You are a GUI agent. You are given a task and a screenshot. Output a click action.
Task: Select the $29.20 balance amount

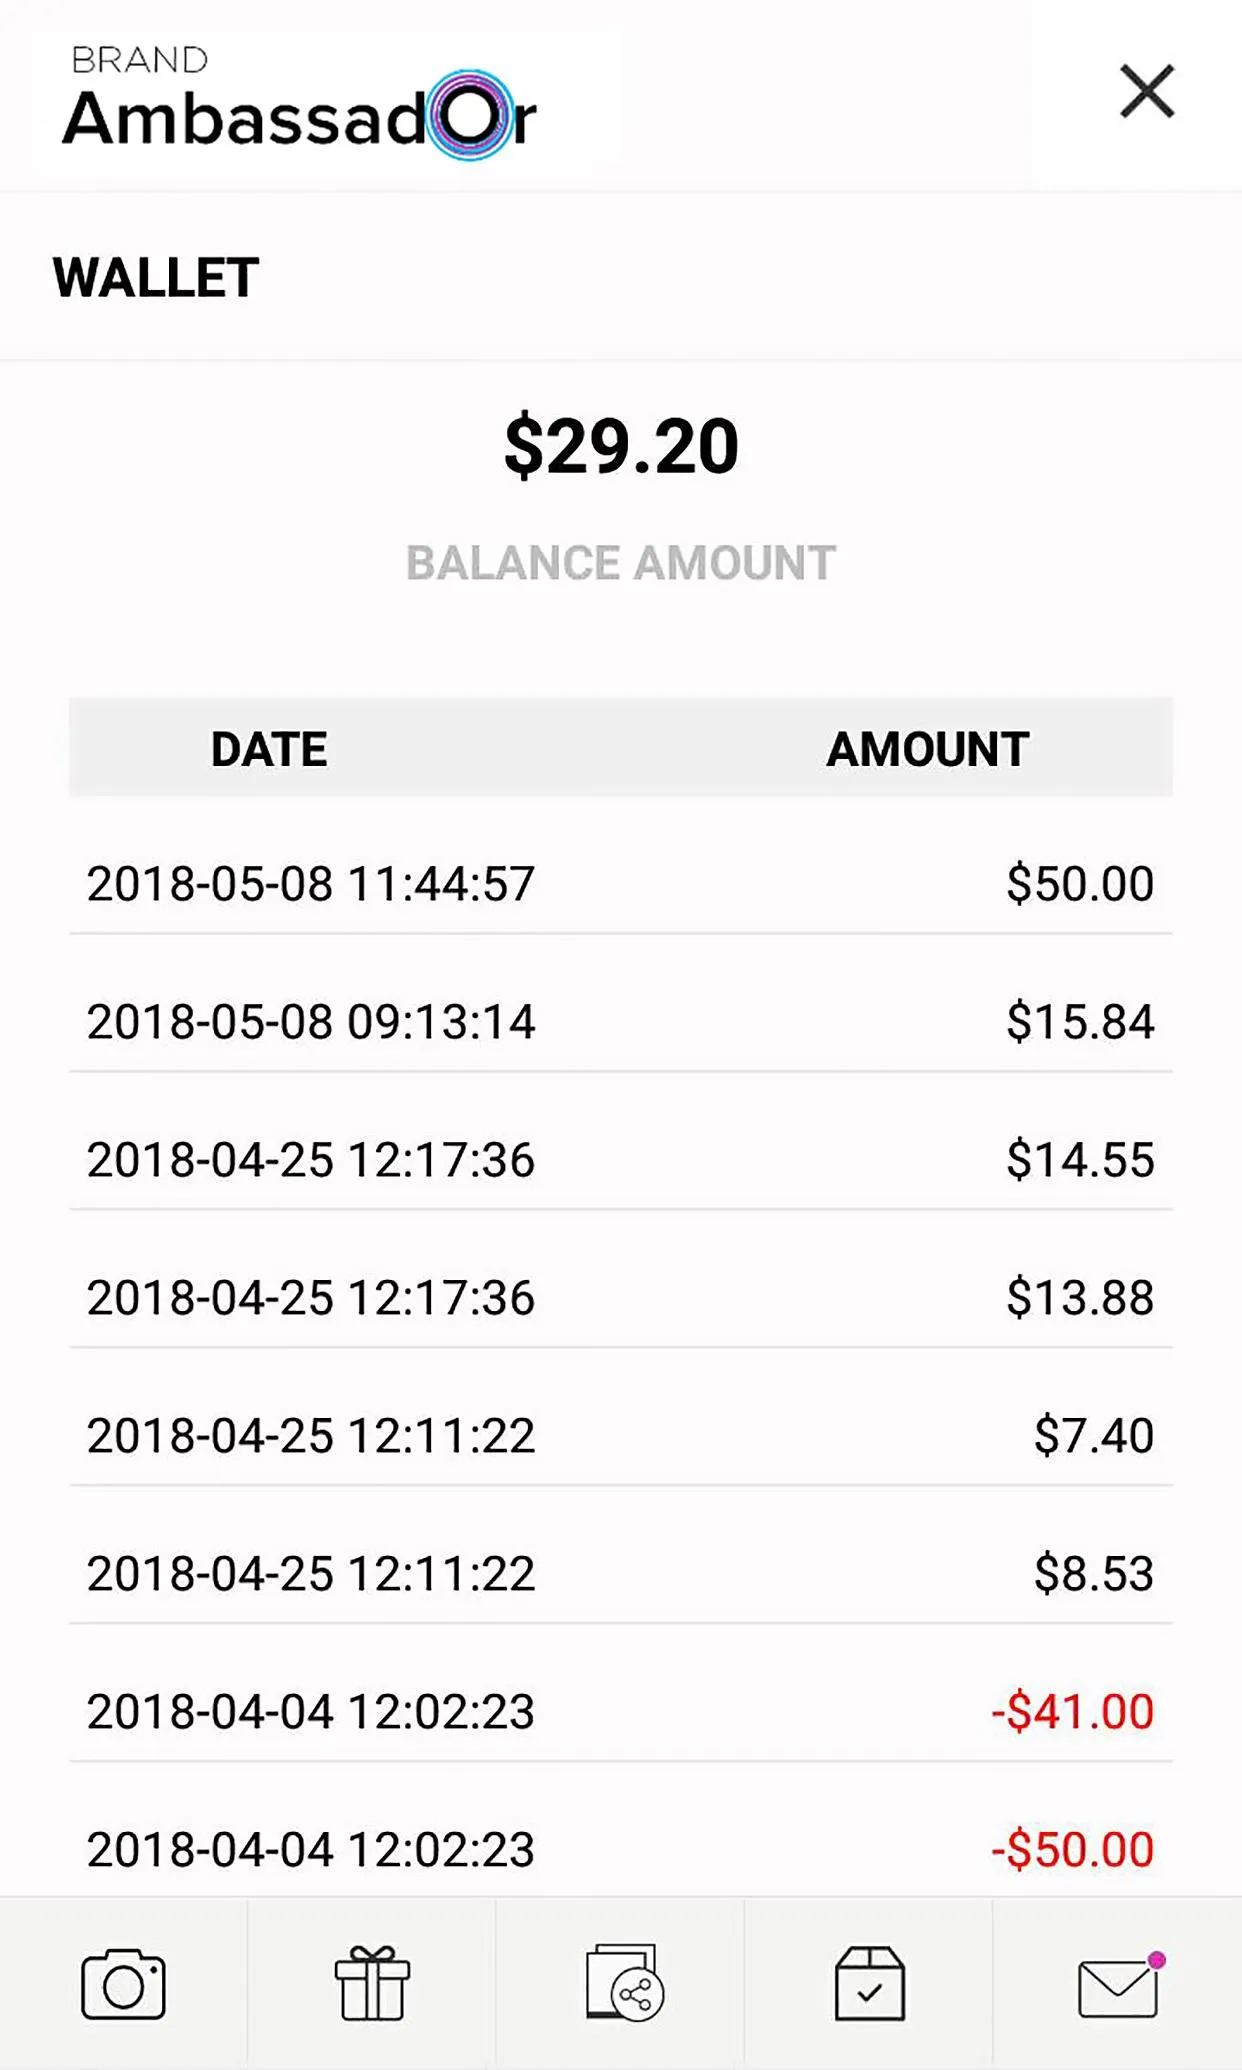tap(621, 446)
